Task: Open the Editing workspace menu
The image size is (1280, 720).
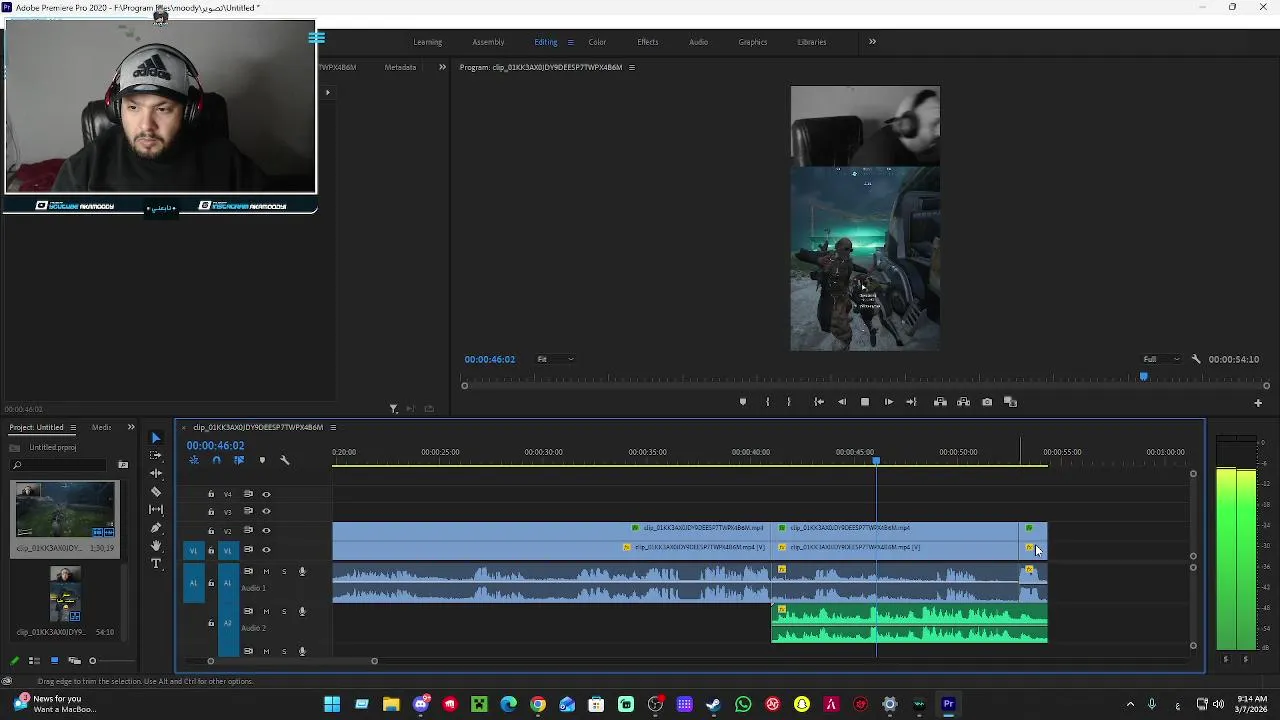Action: click(570, 42)
